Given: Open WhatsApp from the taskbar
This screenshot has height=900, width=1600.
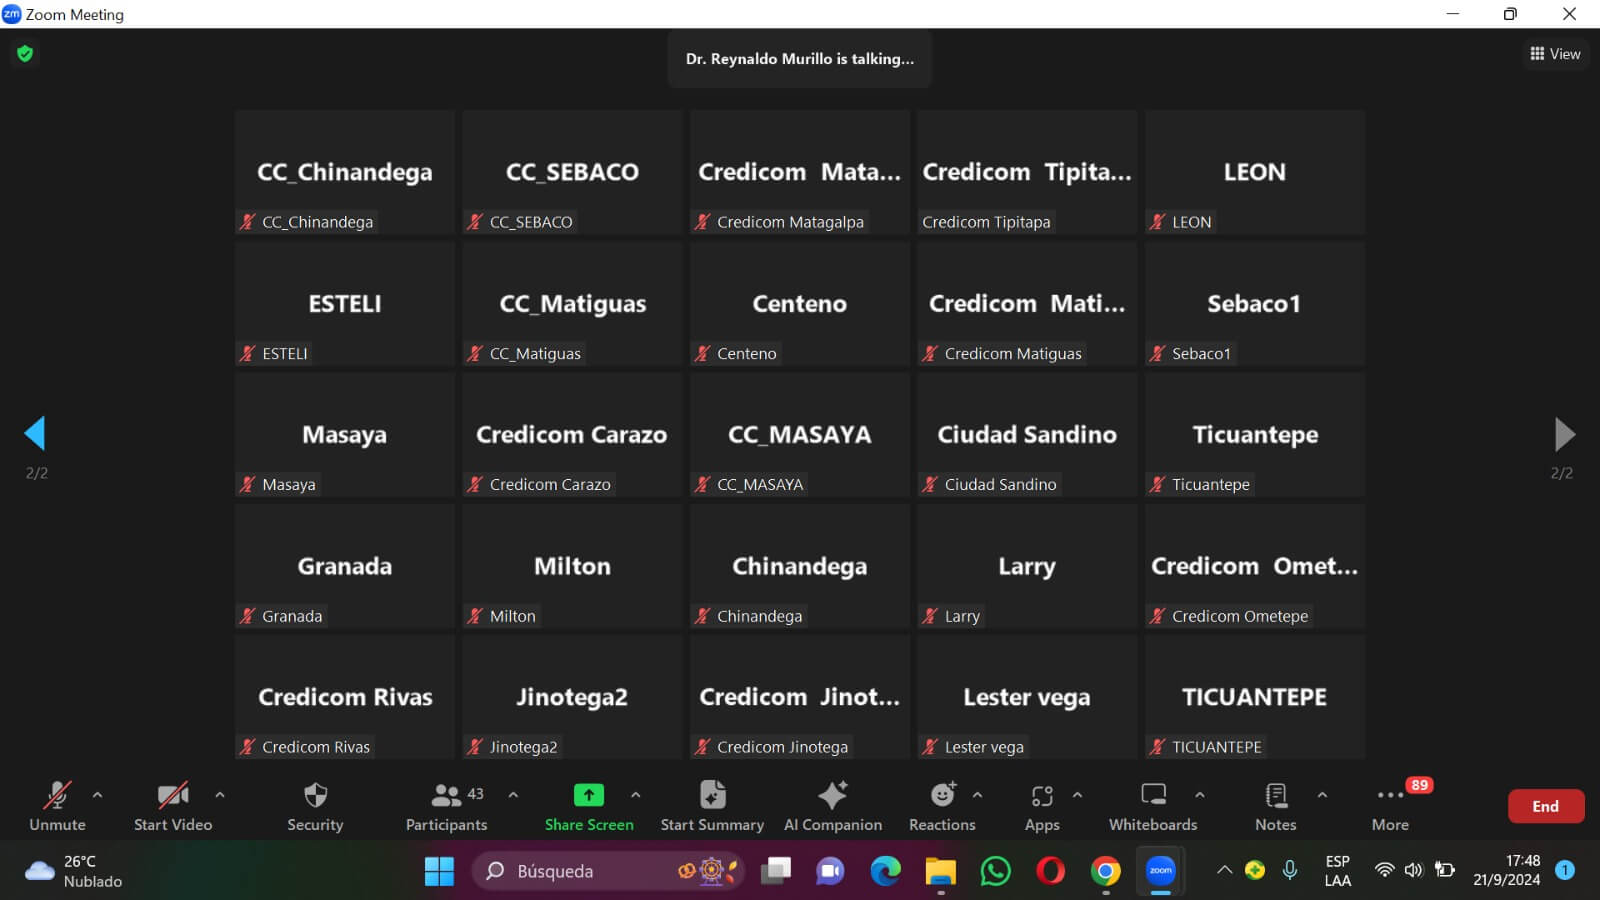Looking at the screenshot, I should tap(995, 871).
